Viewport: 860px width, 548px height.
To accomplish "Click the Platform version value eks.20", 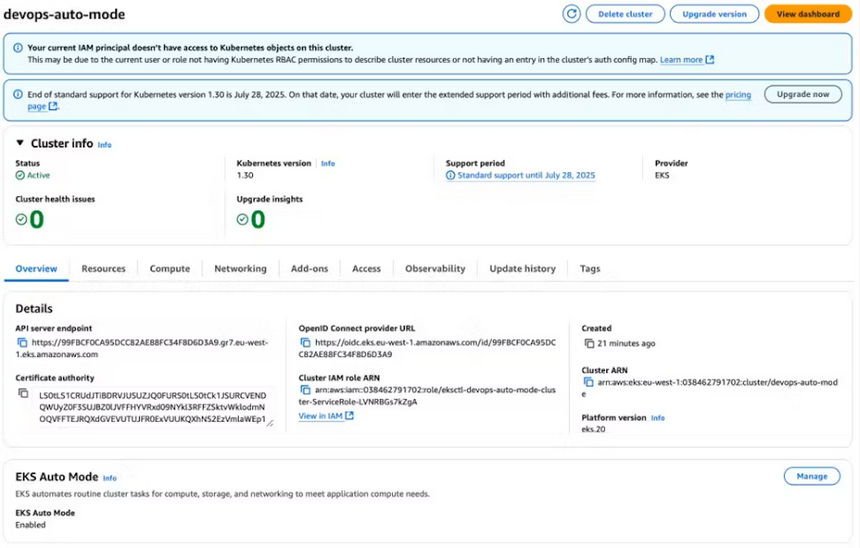I will click(x=593, y=429).
